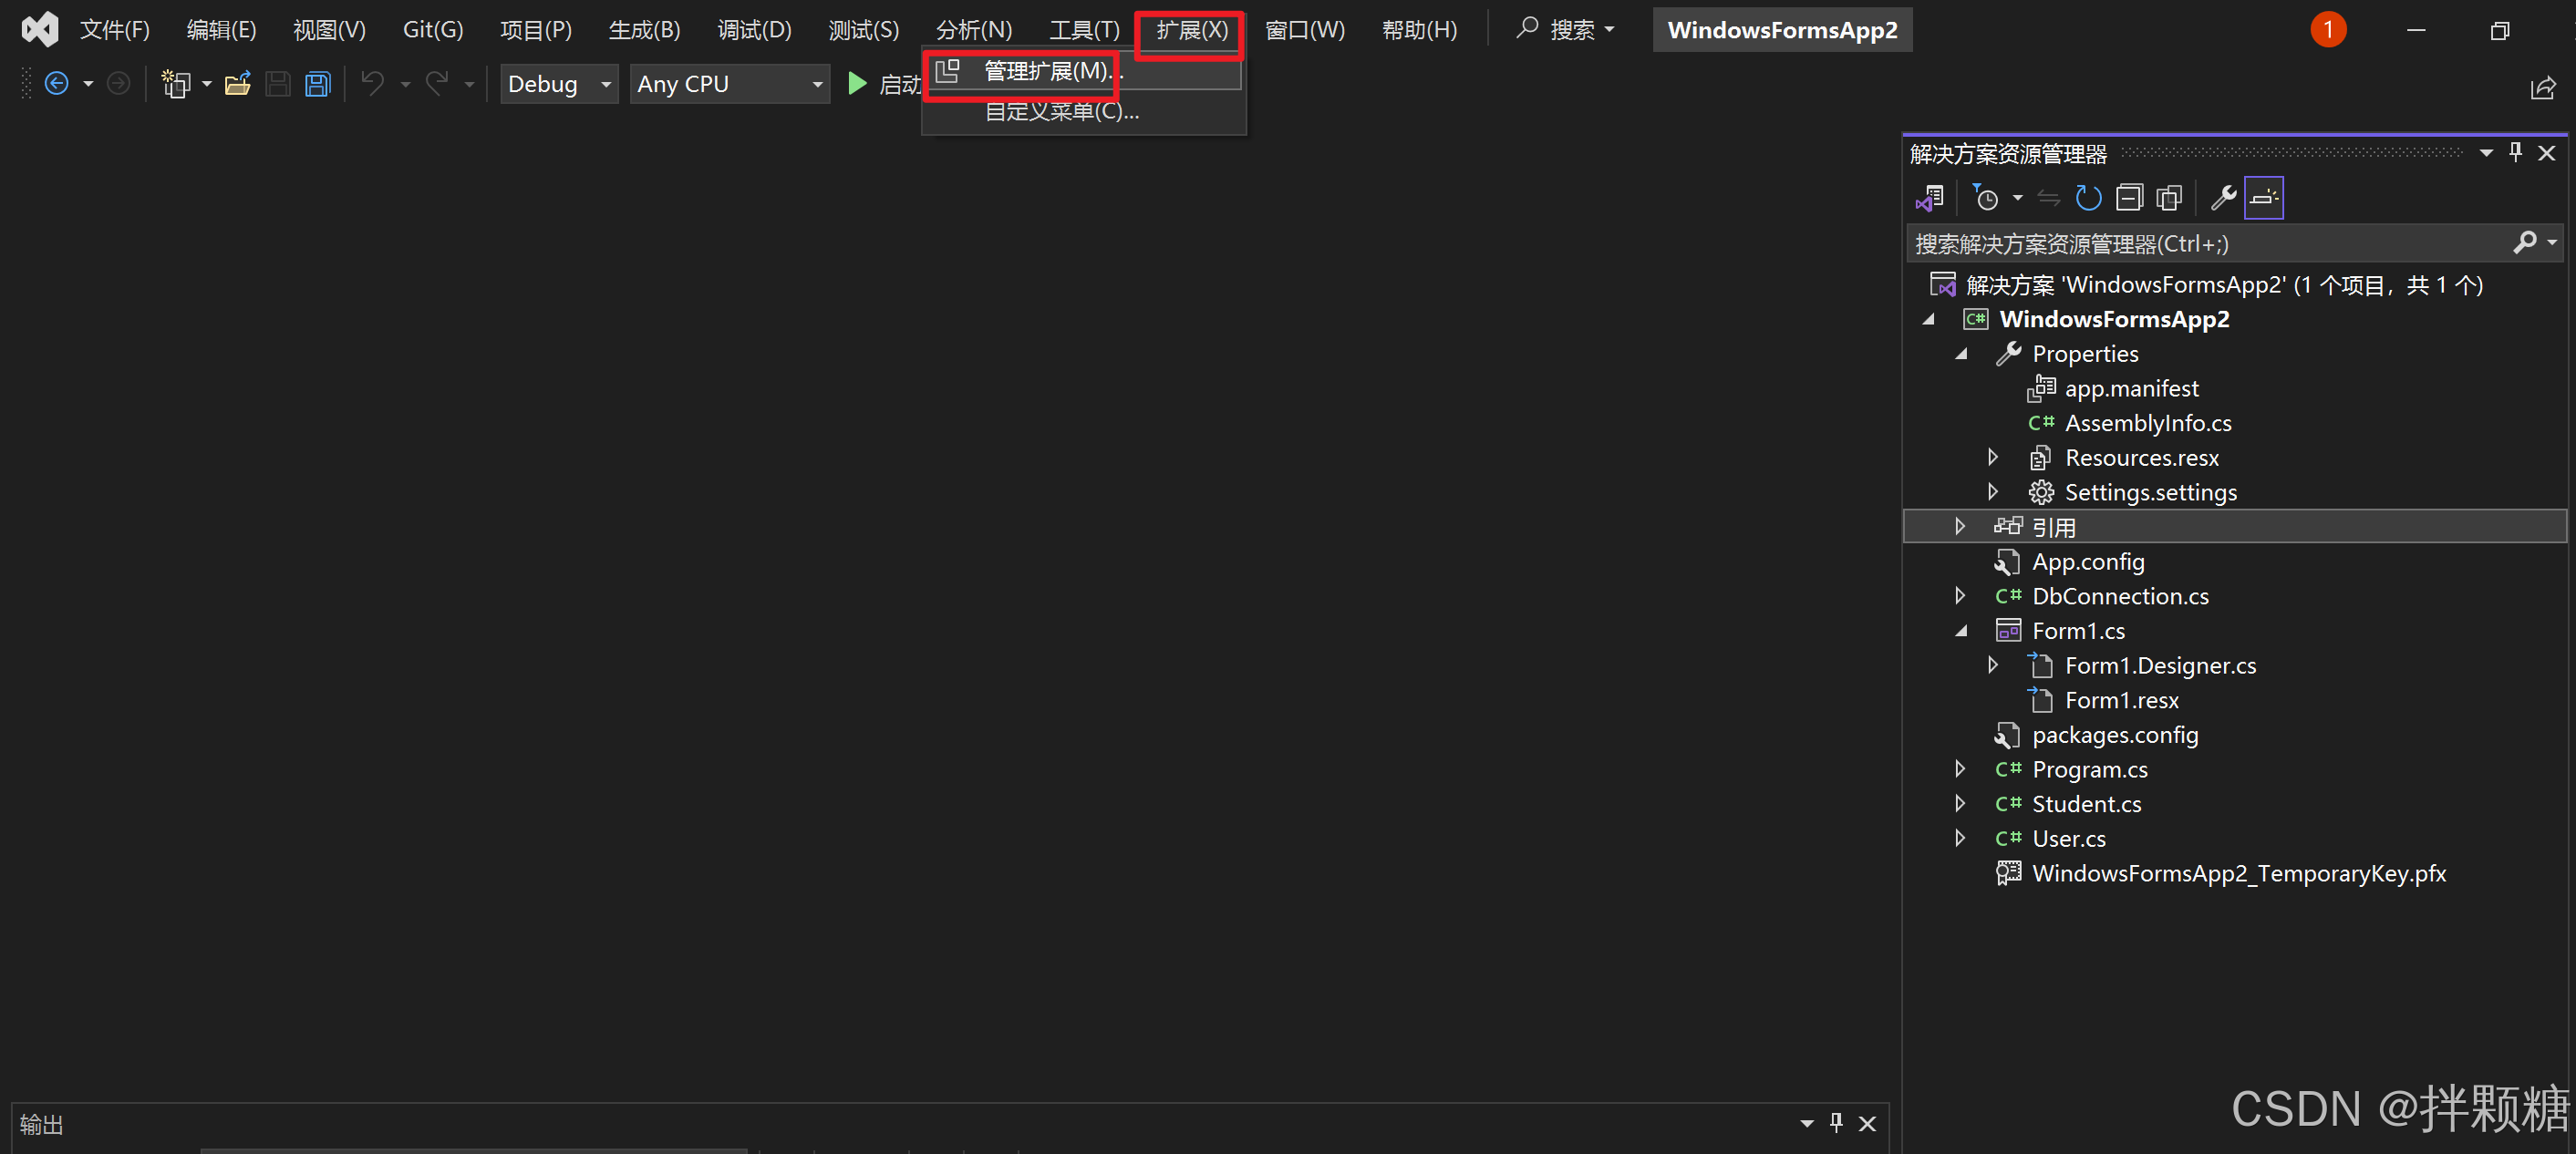Select Program.cs in the solution tree
Viewport: 2576px width, 1154px height.
[2089, 769]
